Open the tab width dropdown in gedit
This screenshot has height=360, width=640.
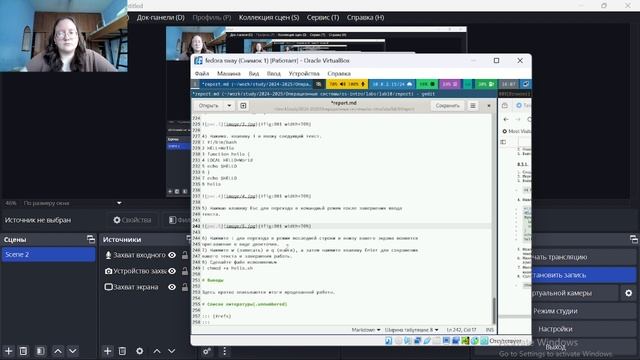pyautogui.click(x=411, y=330)
